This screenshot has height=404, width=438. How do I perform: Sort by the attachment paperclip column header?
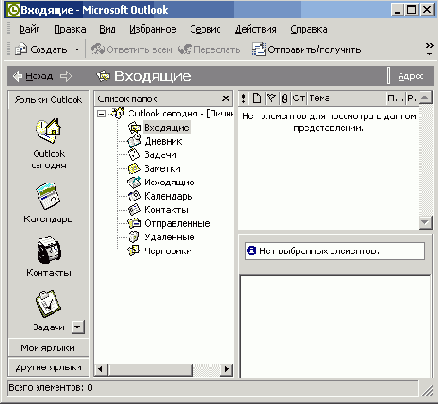pyautogui.click(x=284, y=98)
